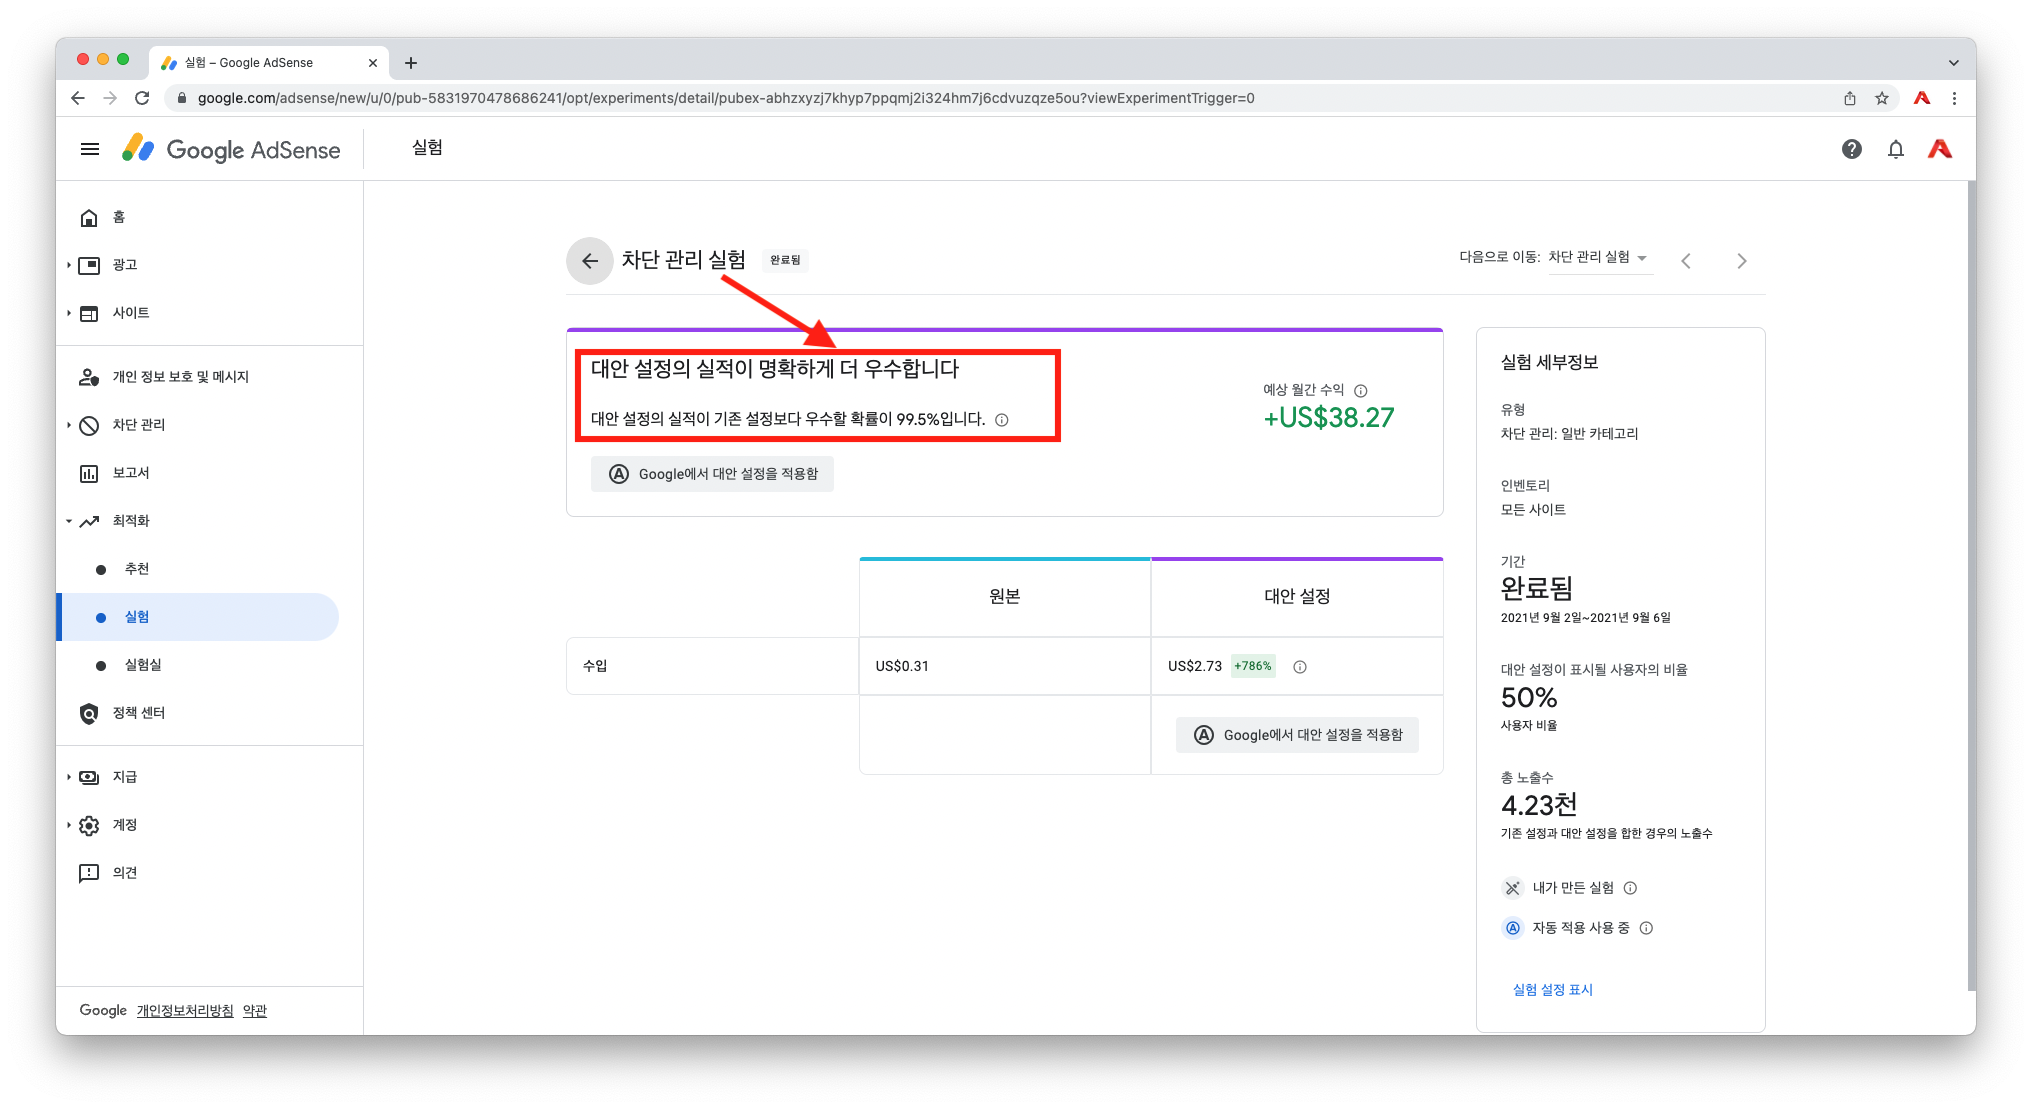2032x1109 pixels.
Task: Go to 정책 센터 in sidebar
Action: [138, 713]
